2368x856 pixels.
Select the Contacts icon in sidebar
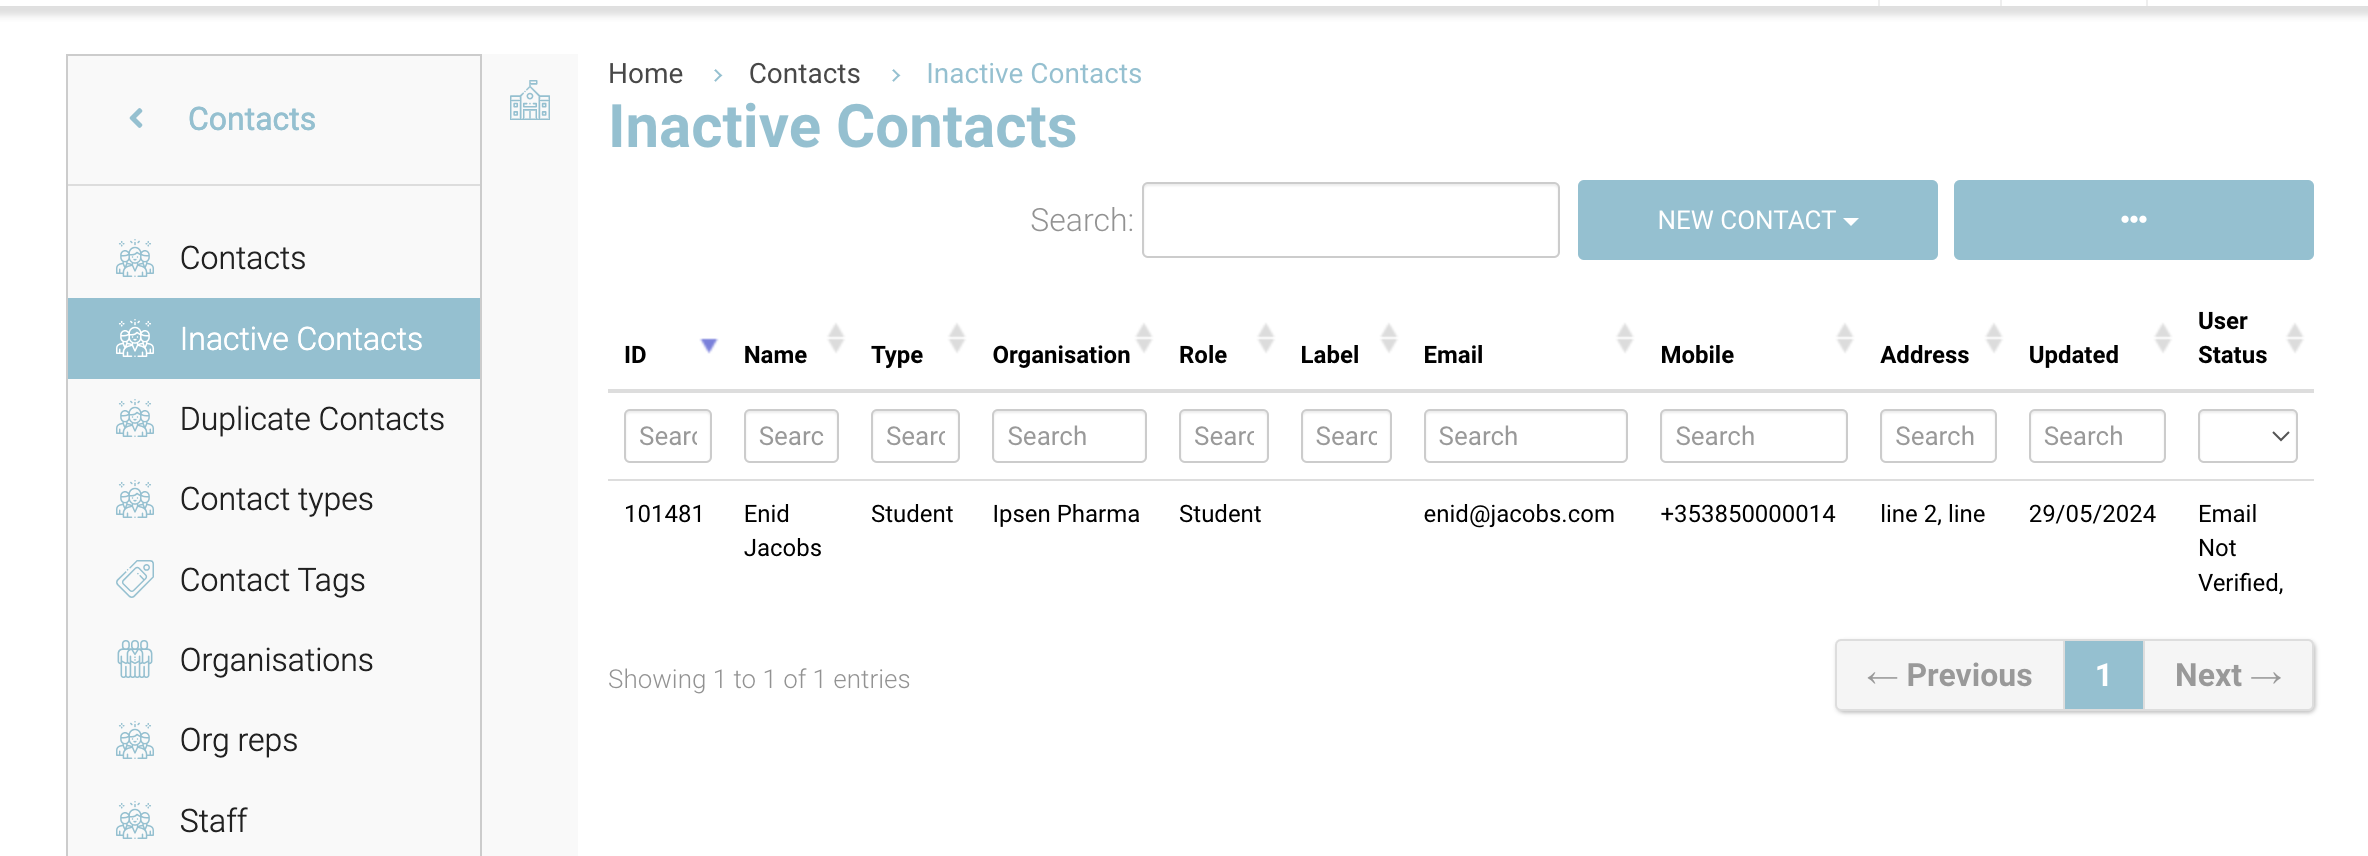click(x=135, y=258)
